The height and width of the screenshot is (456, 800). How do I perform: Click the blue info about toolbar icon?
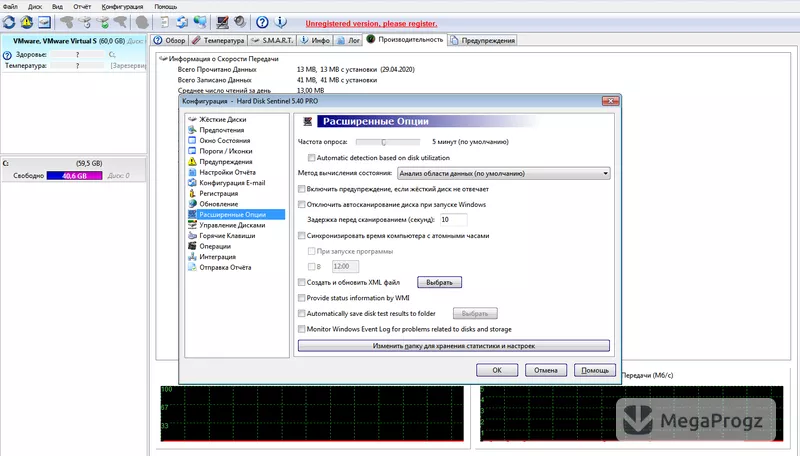pos(281,22)
